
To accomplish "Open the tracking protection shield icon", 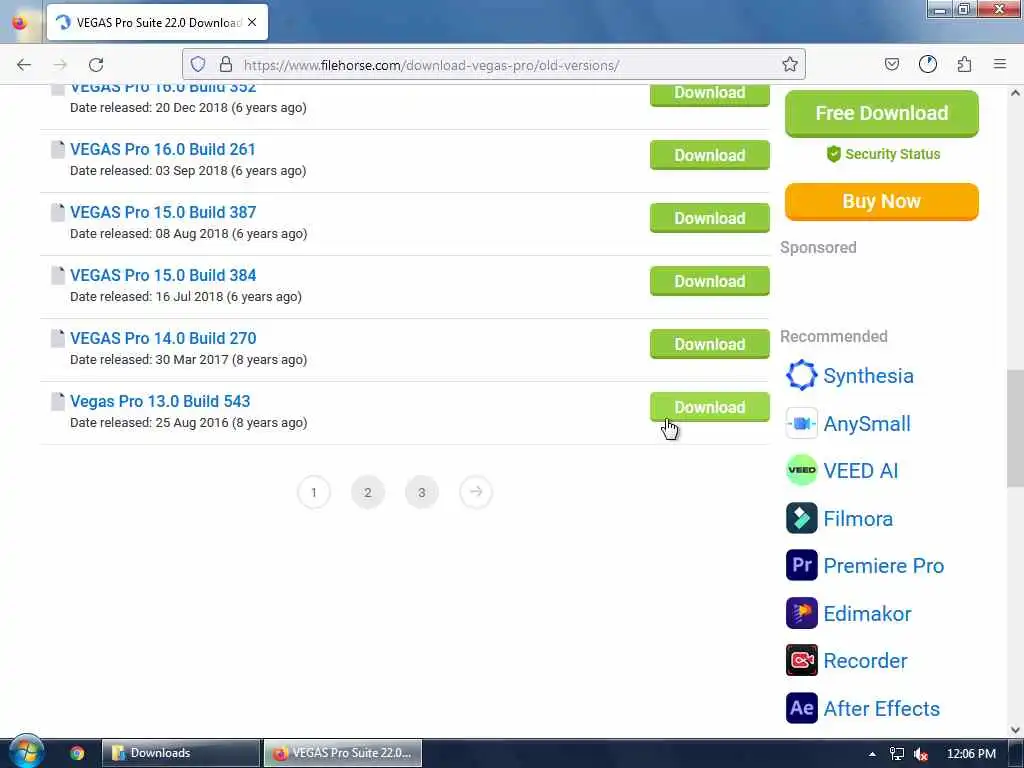I will coord(198,64).
